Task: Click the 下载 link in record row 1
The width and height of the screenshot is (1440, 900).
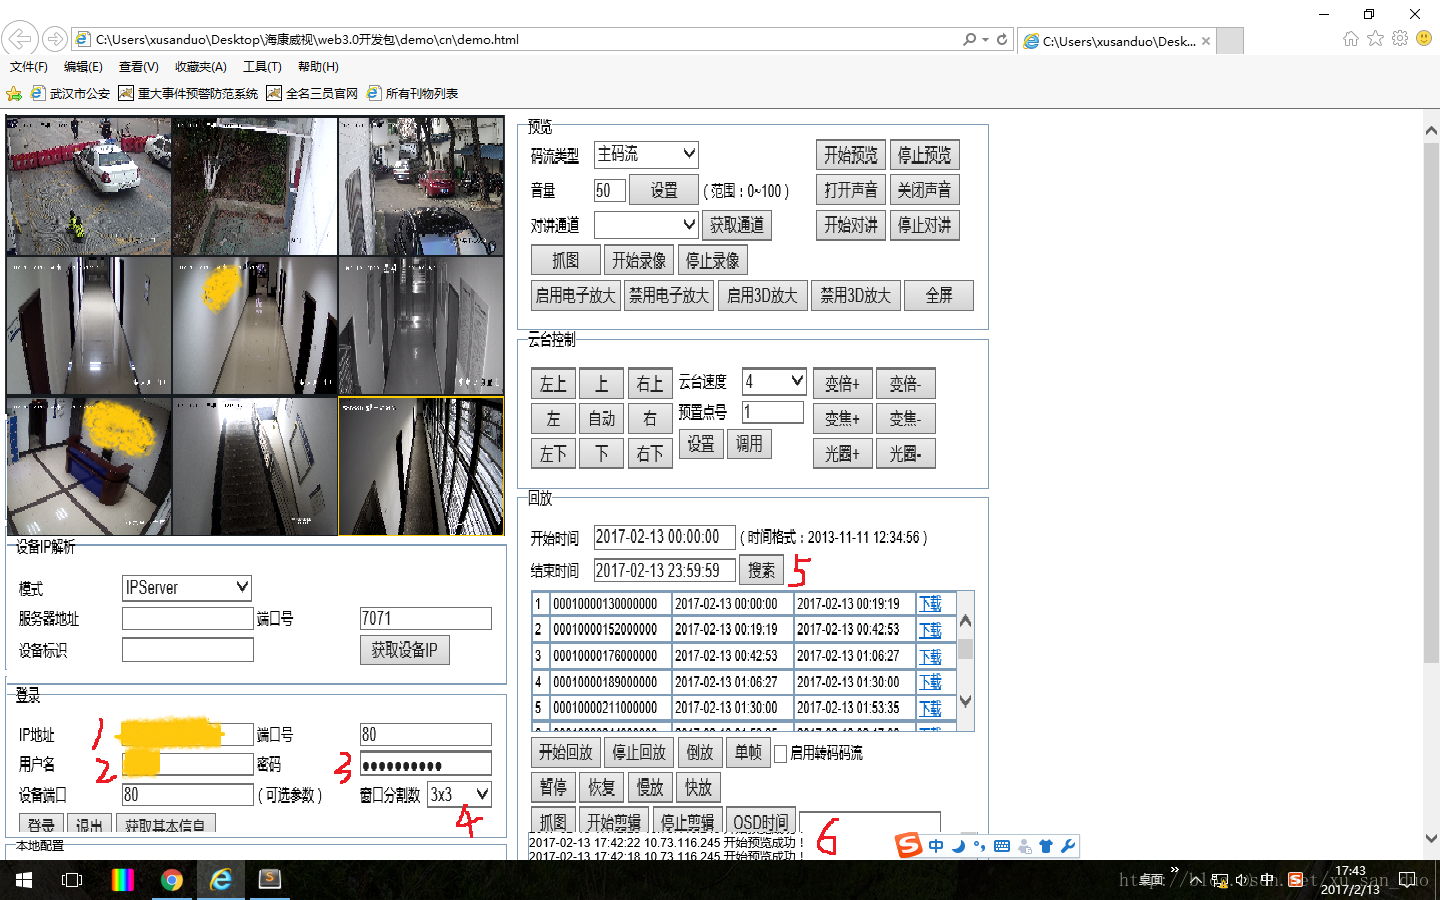Action: coord(930,604)
